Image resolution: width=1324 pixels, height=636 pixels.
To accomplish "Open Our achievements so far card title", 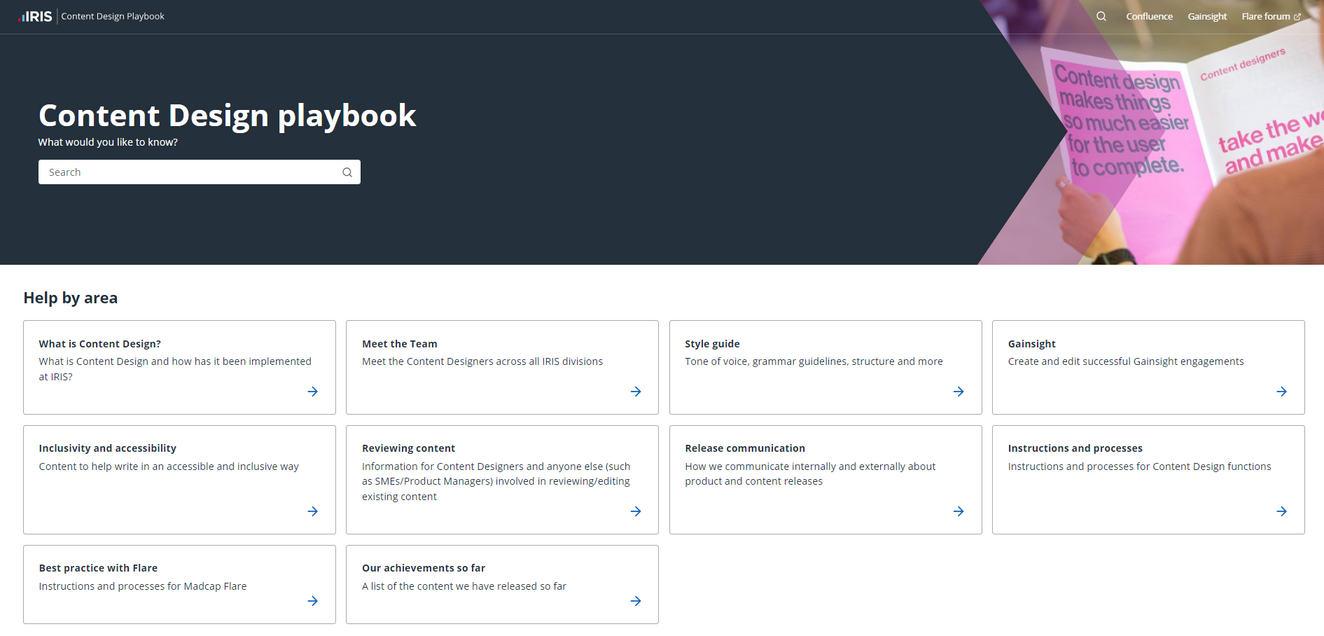I will click(423, 568).
